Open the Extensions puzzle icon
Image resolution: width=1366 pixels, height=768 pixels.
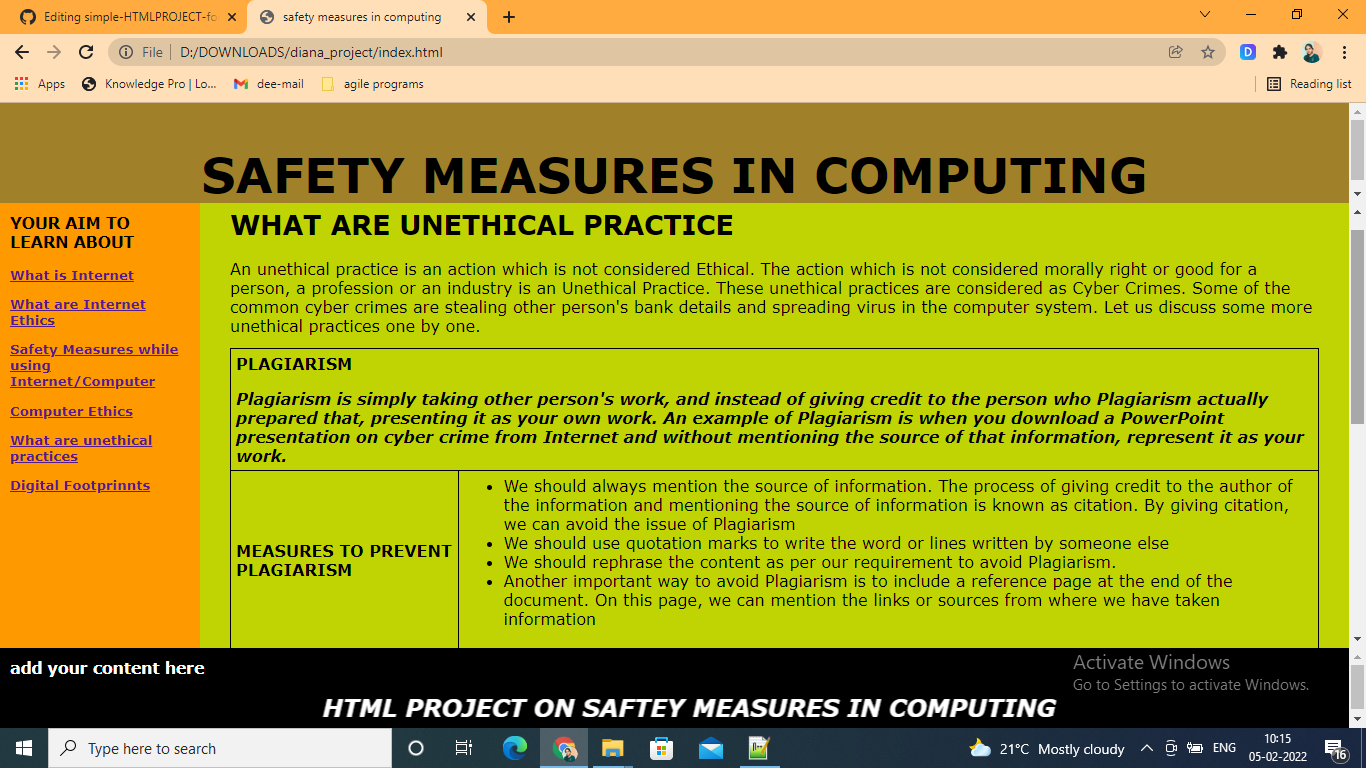coord(1280,51)
